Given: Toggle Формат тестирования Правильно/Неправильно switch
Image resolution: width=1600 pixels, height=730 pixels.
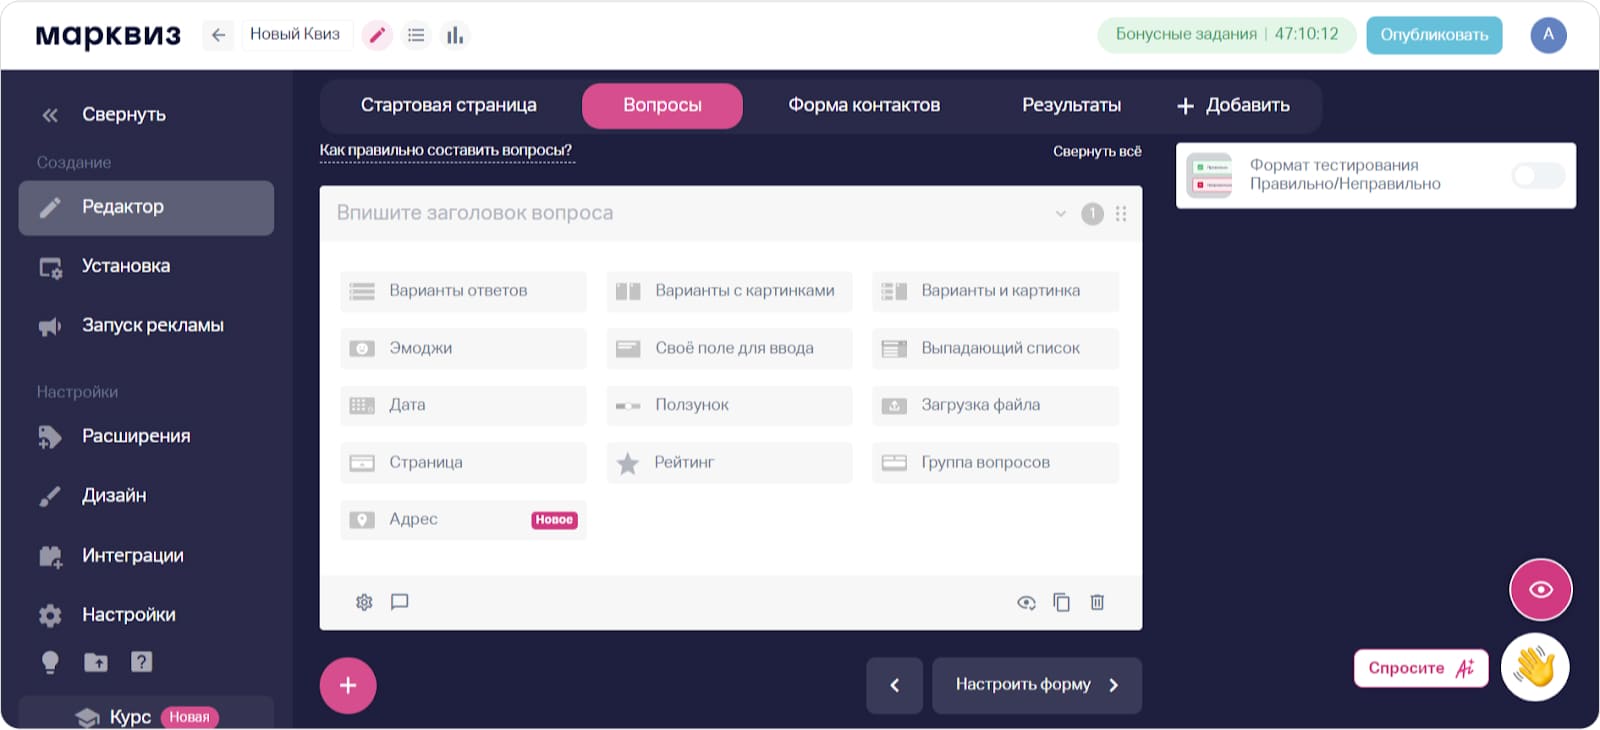Looking at the screenshot, I should (x=1538, y=176).
